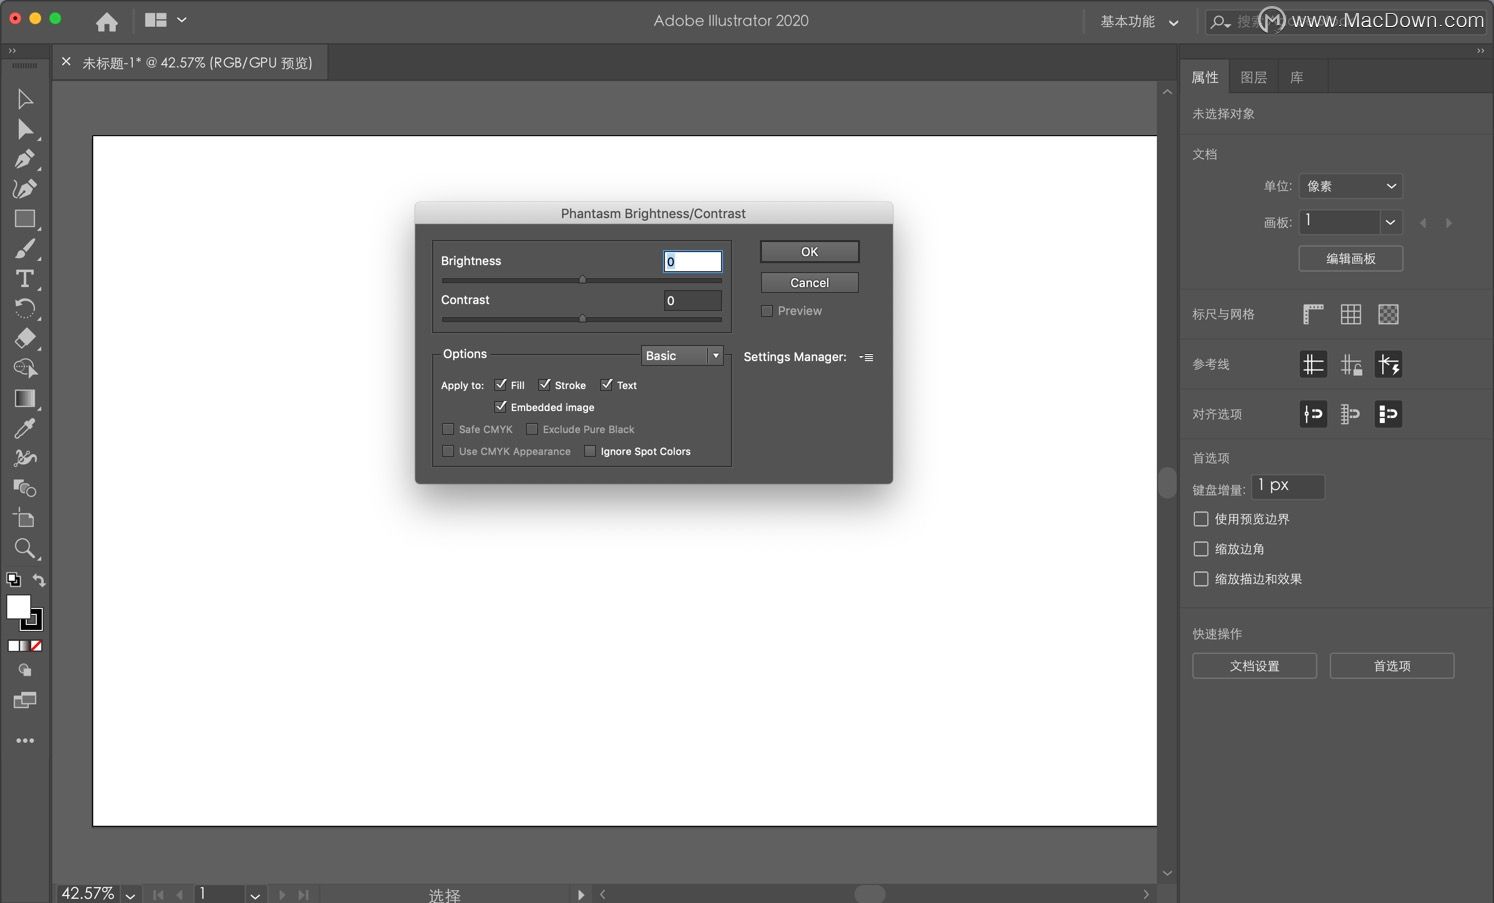Select the Gradient tool
The width and height of the screenshot is (1494, 903).
25,398
